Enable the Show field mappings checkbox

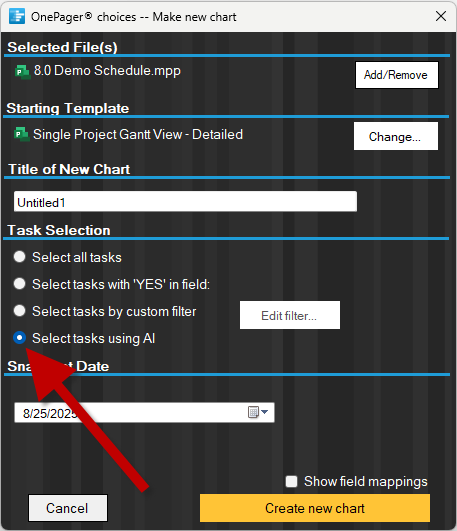(x=291, y=481)
